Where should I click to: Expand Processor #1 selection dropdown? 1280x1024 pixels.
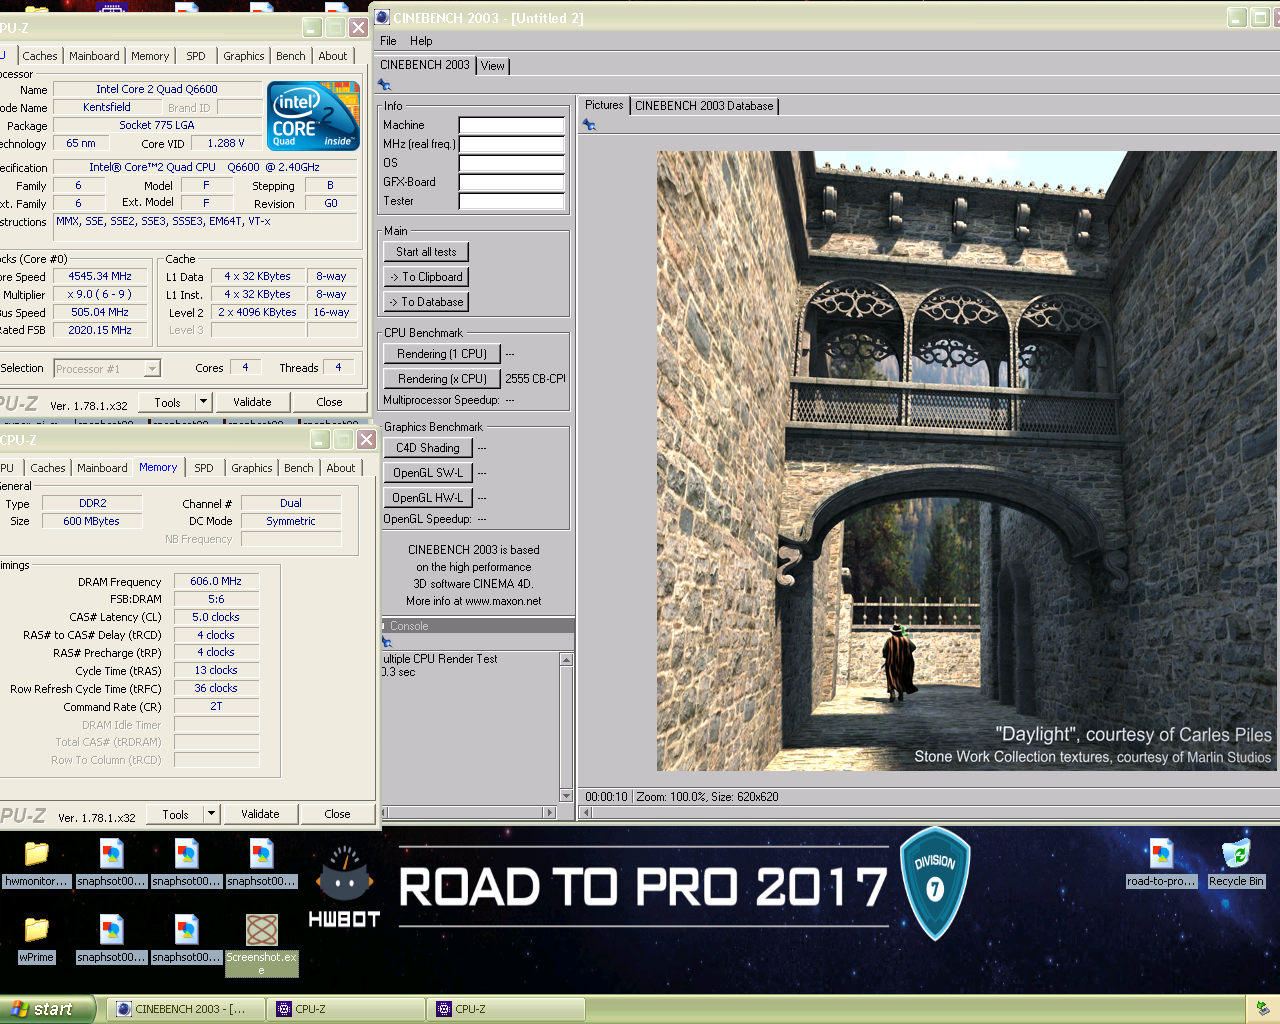pyautogui.click(x=152, y=369)
